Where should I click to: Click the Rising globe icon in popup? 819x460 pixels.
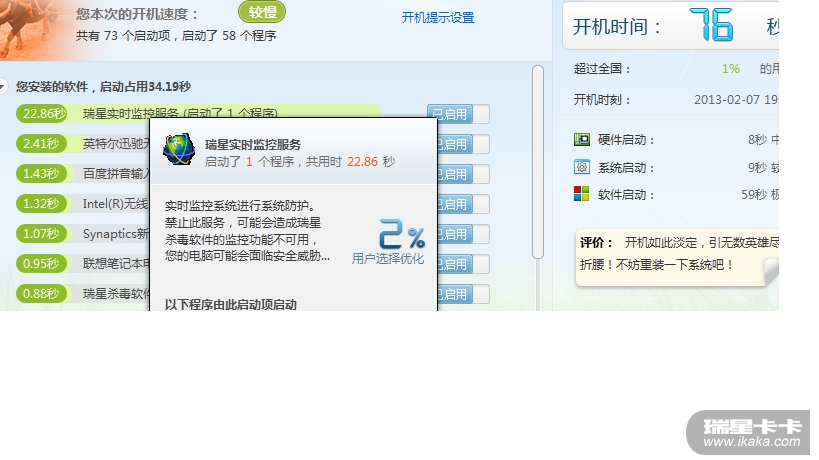click(x=179, y=150)
